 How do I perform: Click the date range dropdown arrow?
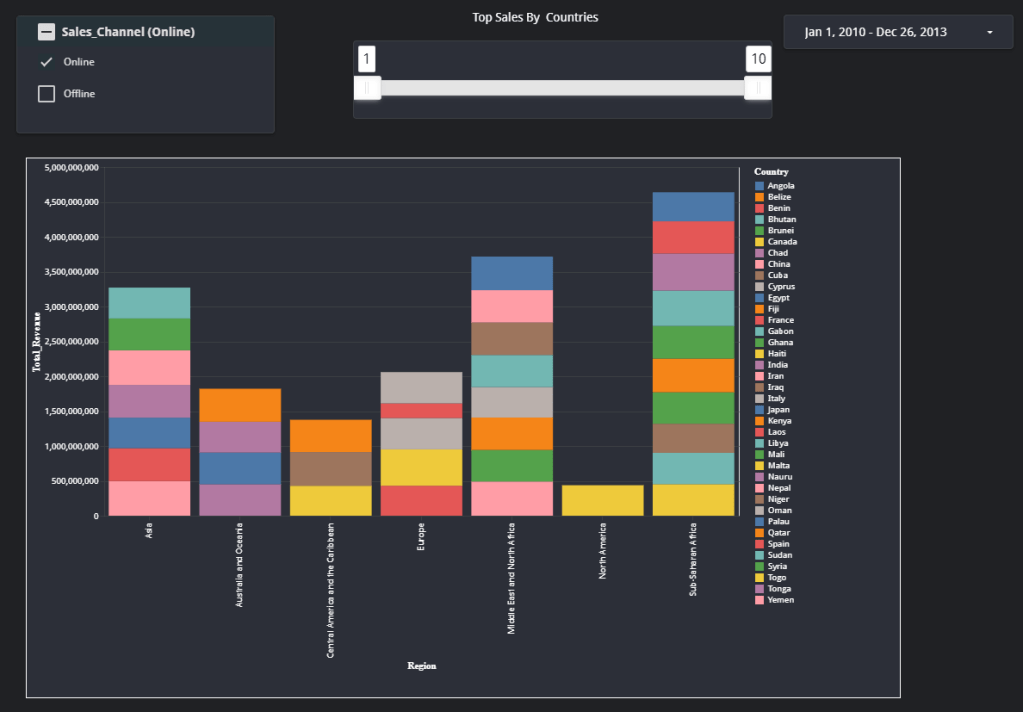click(x=989, y=33)
